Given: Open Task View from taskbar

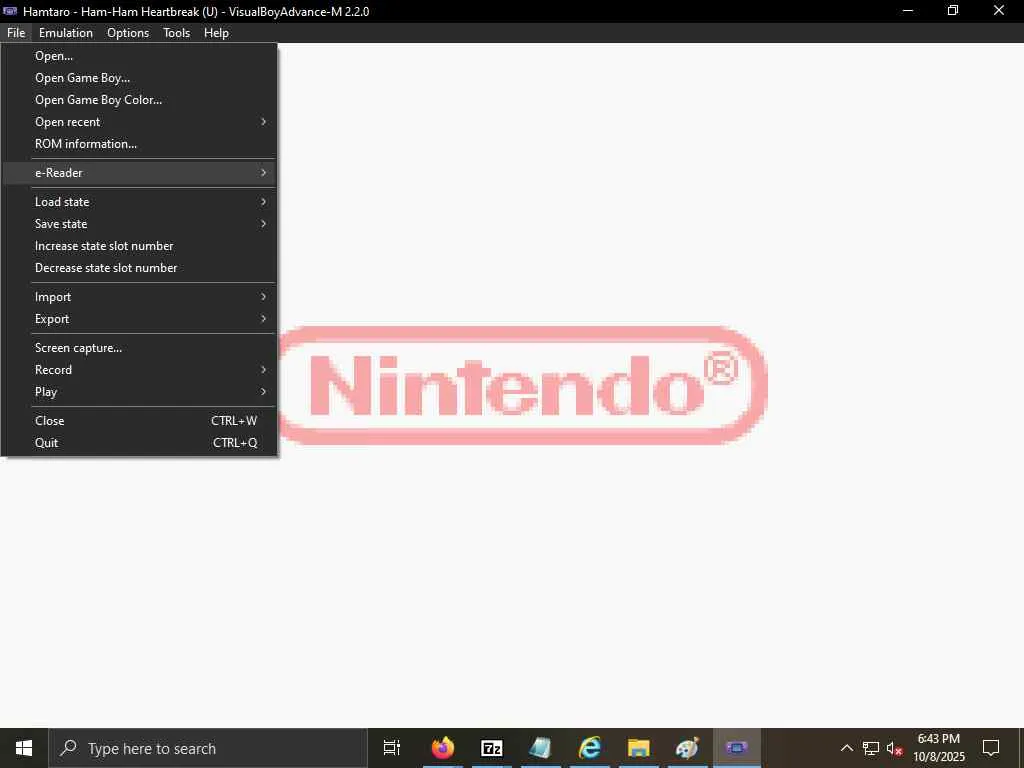Looking at the screenshot, I should 392,748.
